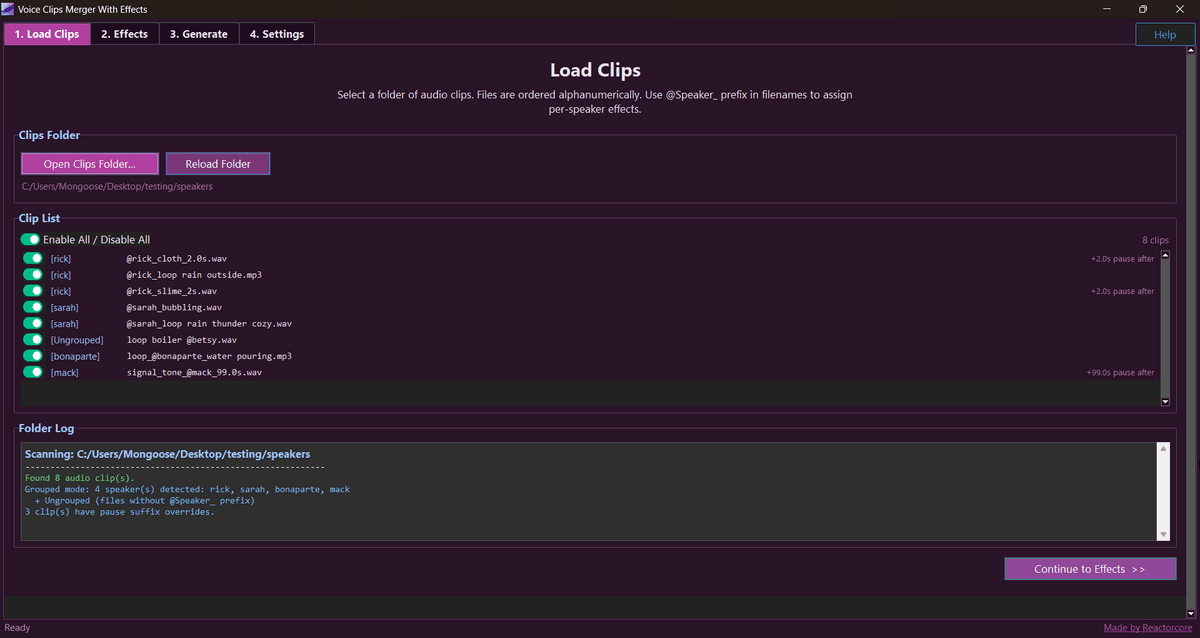
Task: Select the loop boiler @betsy.wav filename
Action: click(x=182, y=340)
